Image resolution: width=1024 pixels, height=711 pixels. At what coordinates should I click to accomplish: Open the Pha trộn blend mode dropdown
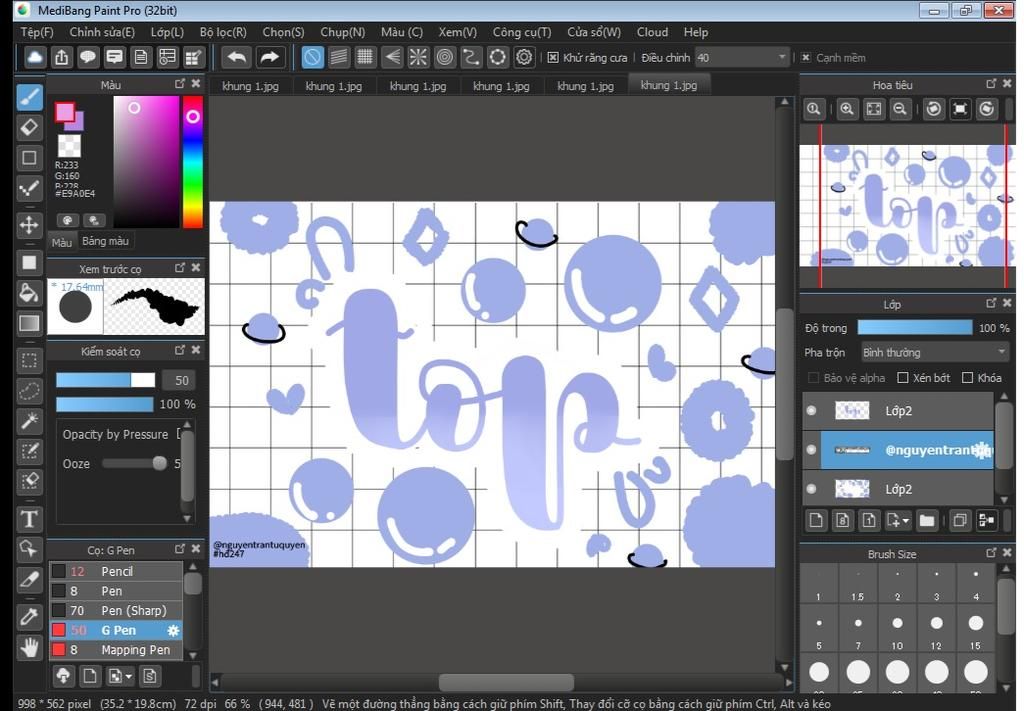935,352
